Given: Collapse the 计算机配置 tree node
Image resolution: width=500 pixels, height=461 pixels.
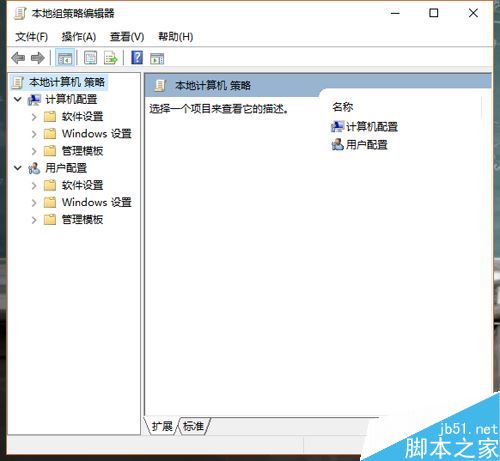Looking at the screenshot, I should pyautogui.click(x=18, y=99).
